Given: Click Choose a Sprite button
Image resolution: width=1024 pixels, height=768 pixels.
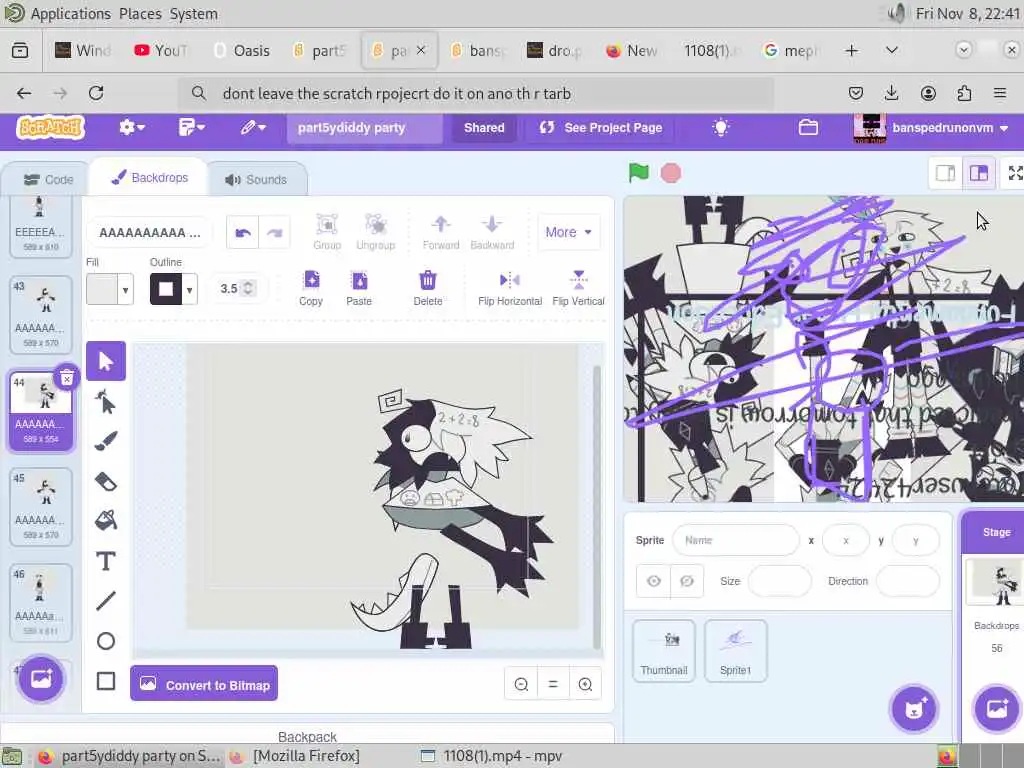Looking at the screenshot, I should pyautogui.click(x=914, y=709).
